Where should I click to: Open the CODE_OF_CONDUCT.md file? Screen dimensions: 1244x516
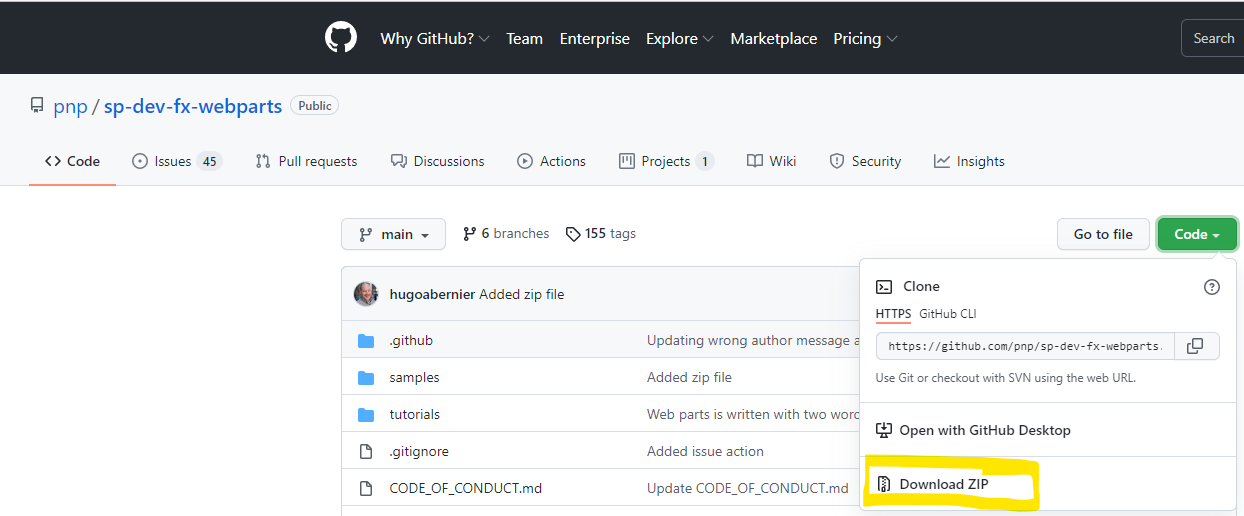point(465,489)
